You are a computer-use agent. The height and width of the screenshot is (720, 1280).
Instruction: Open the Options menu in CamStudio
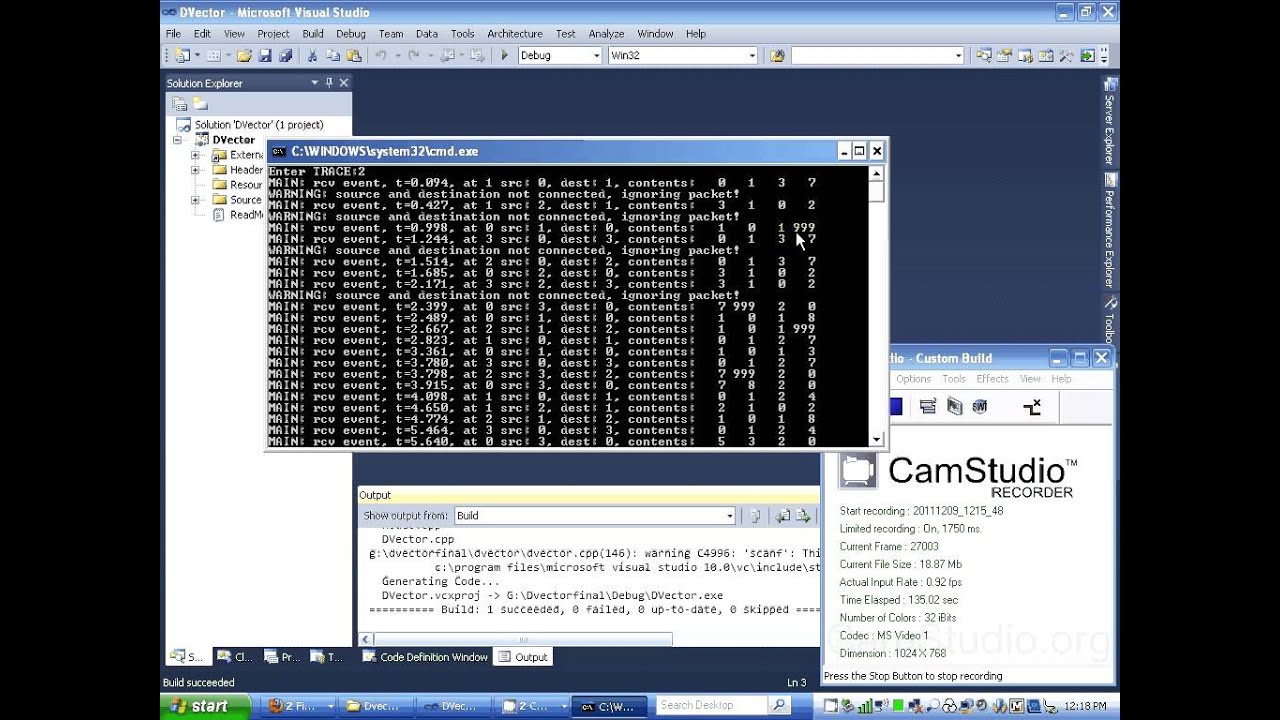(913, 379)
